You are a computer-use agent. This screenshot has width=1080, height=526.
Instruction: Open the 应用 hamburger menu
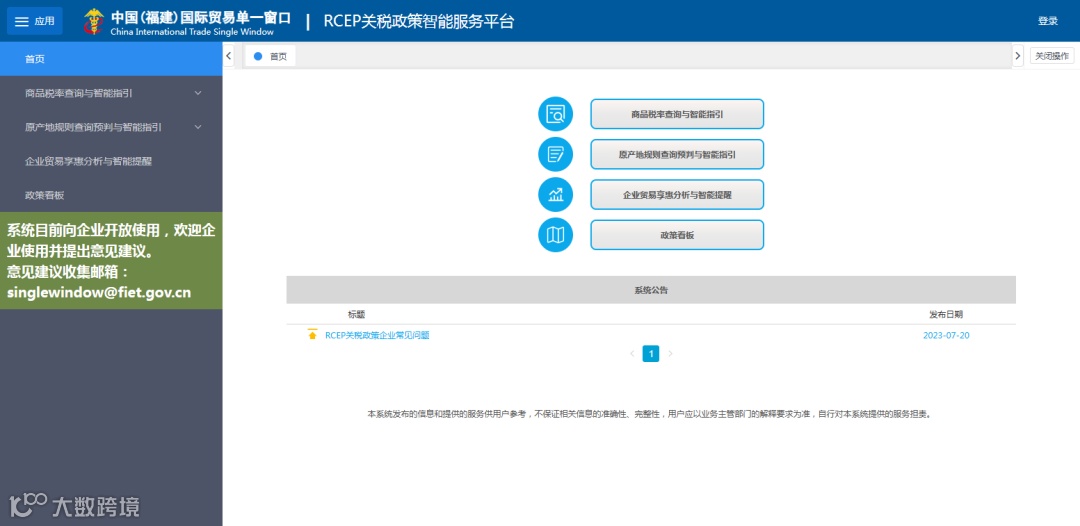tap(34, 21)
